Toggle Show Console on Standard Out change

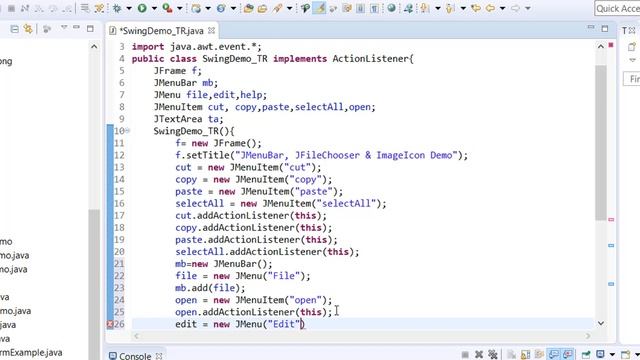554,354
